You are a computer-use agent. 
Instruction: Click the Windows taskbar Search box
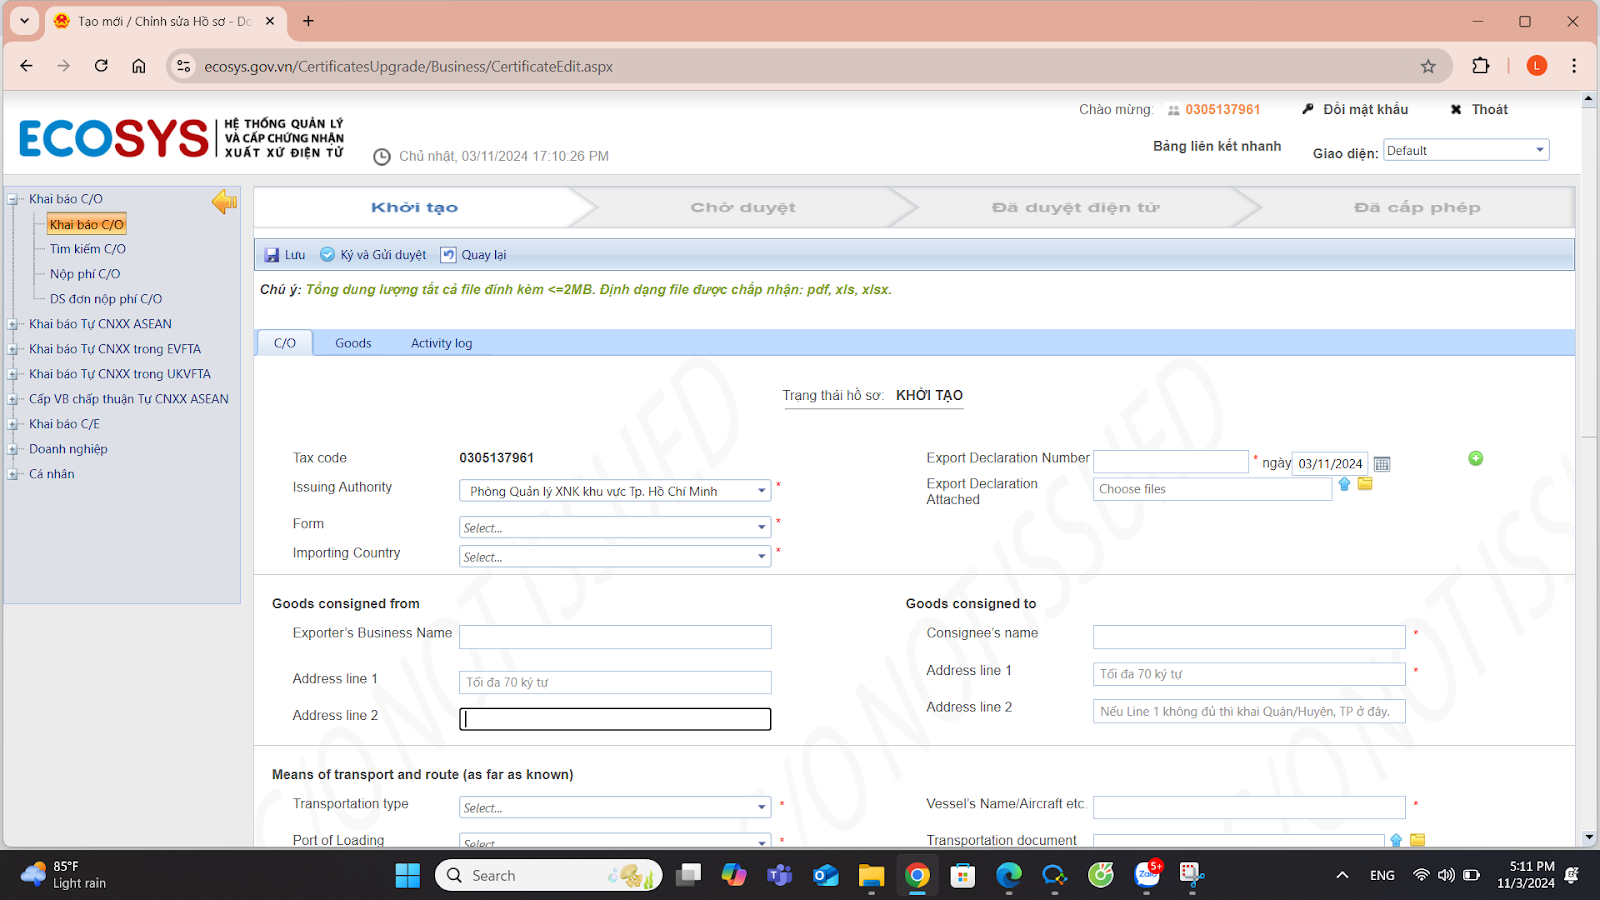click(x=549, y=875)
